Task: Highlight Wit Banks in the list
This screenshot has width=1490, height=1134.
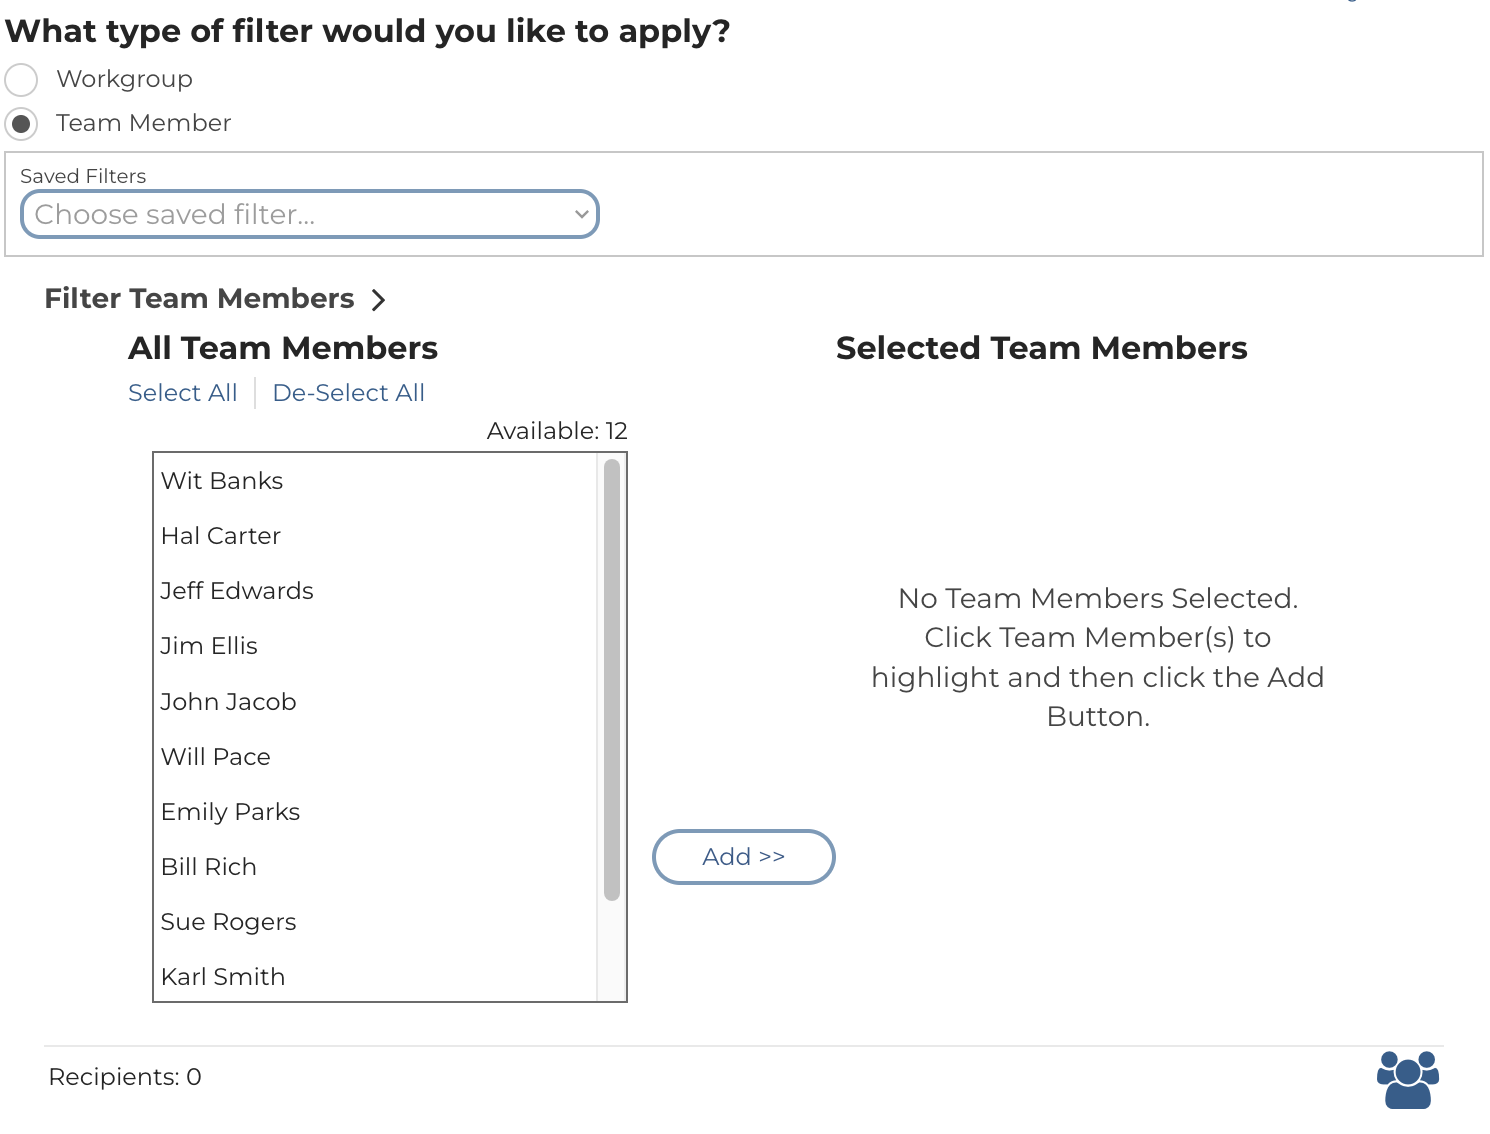Action: [x=222, y=481]
